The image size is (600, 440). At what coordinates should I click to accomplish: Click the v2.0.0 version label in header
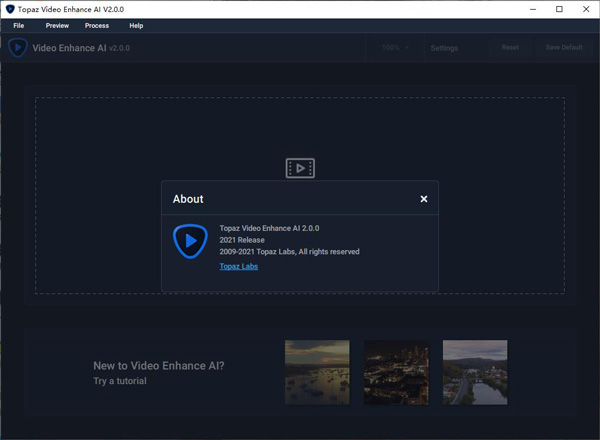119,48
